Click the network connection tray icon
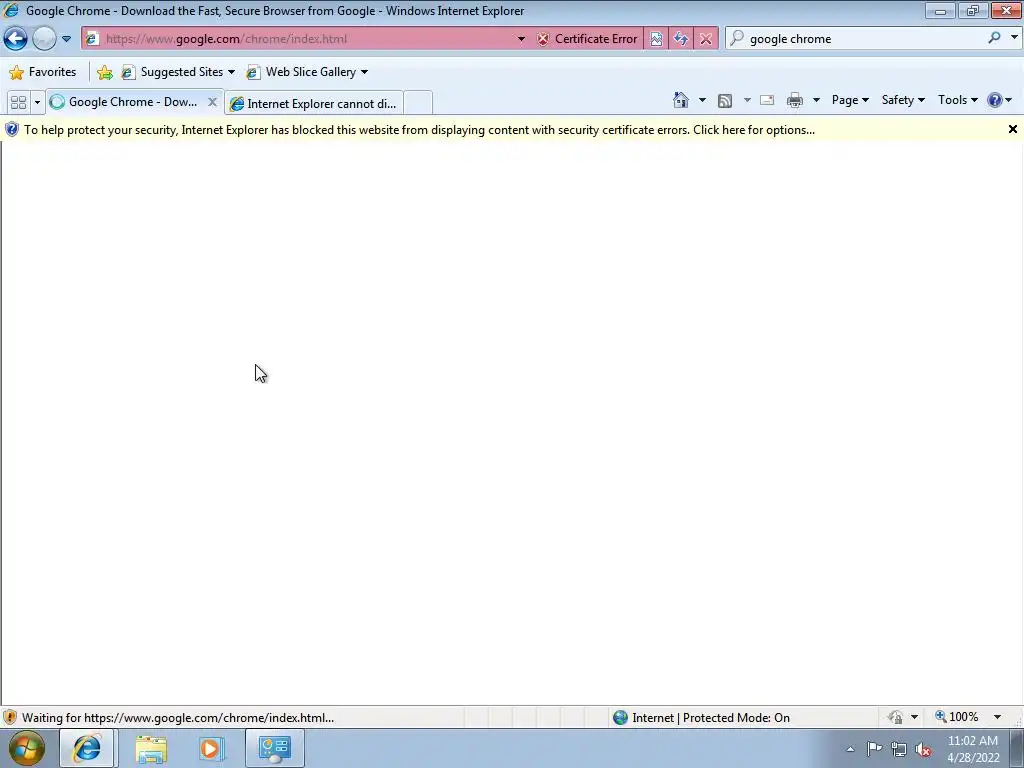 (899, 749)
